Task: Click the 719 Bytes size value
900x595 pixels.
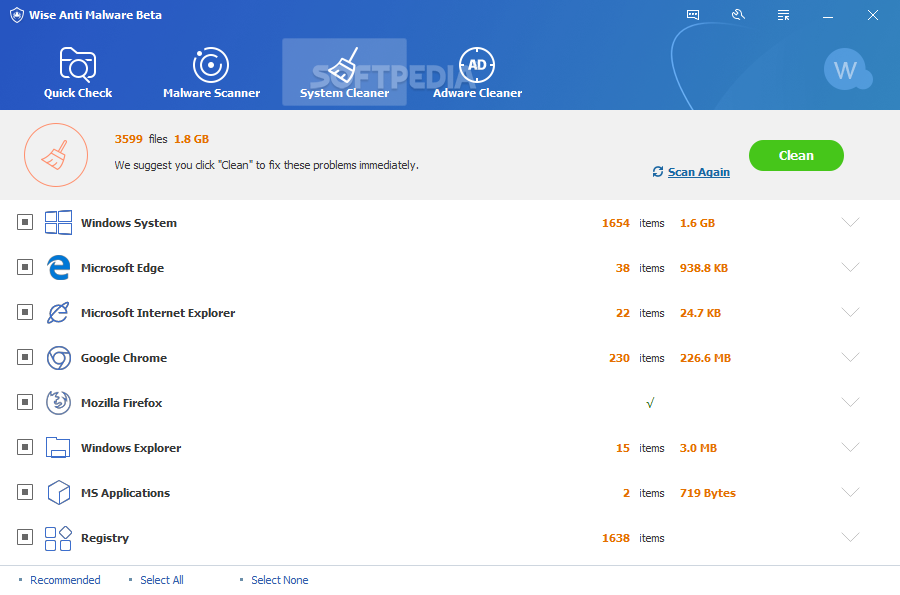Action: pyautogui.click(x=708, y=493)
